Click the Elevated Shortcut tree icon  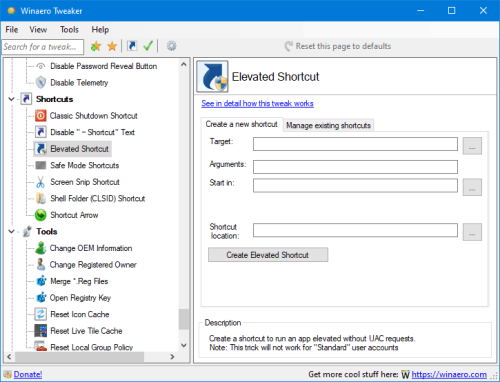[41, 149]
